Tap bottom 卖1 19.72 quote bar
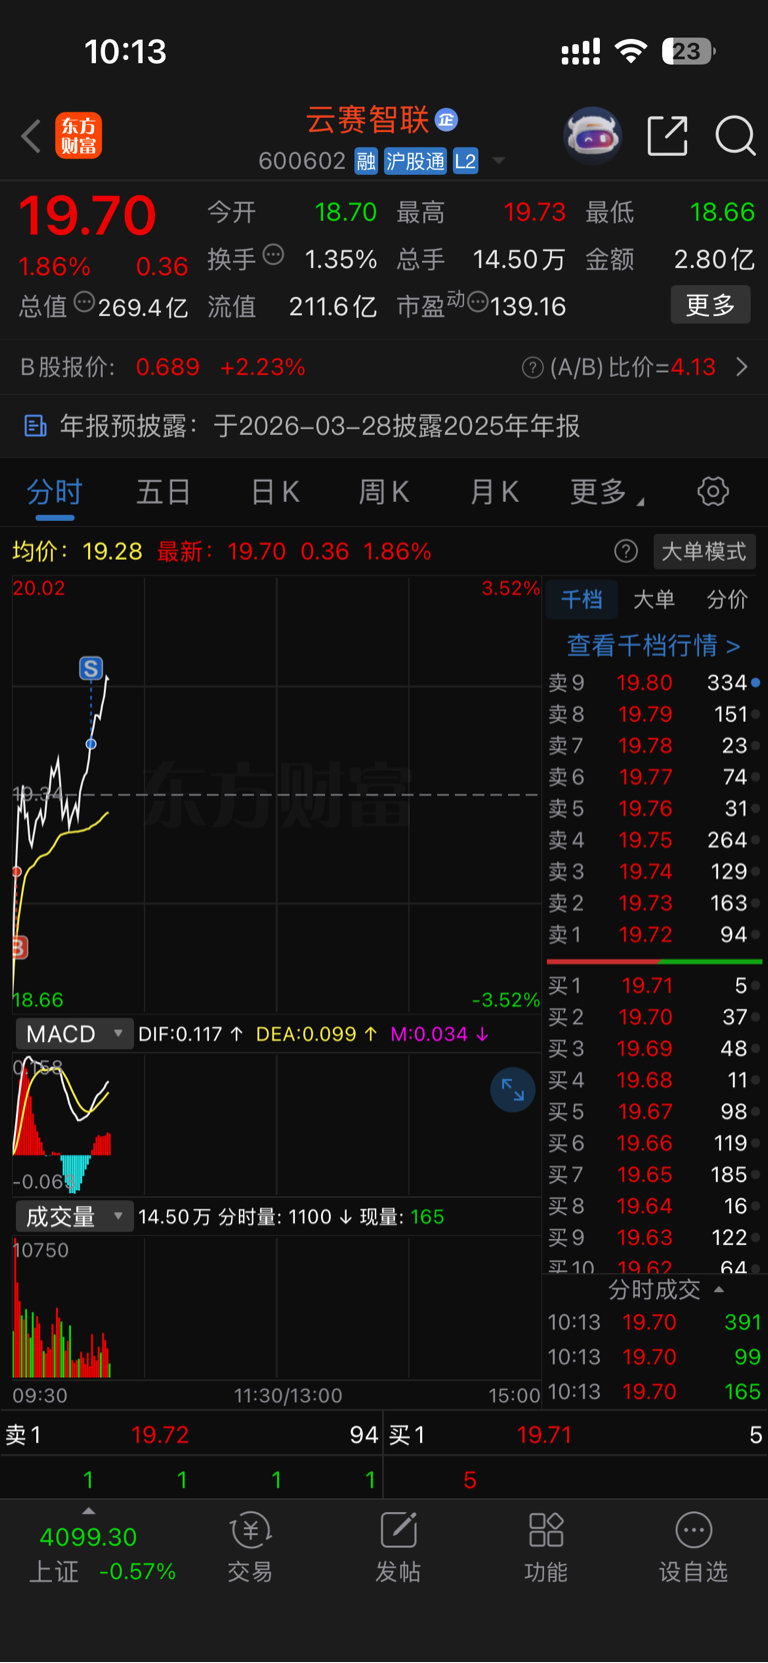 pos(191,1435)
